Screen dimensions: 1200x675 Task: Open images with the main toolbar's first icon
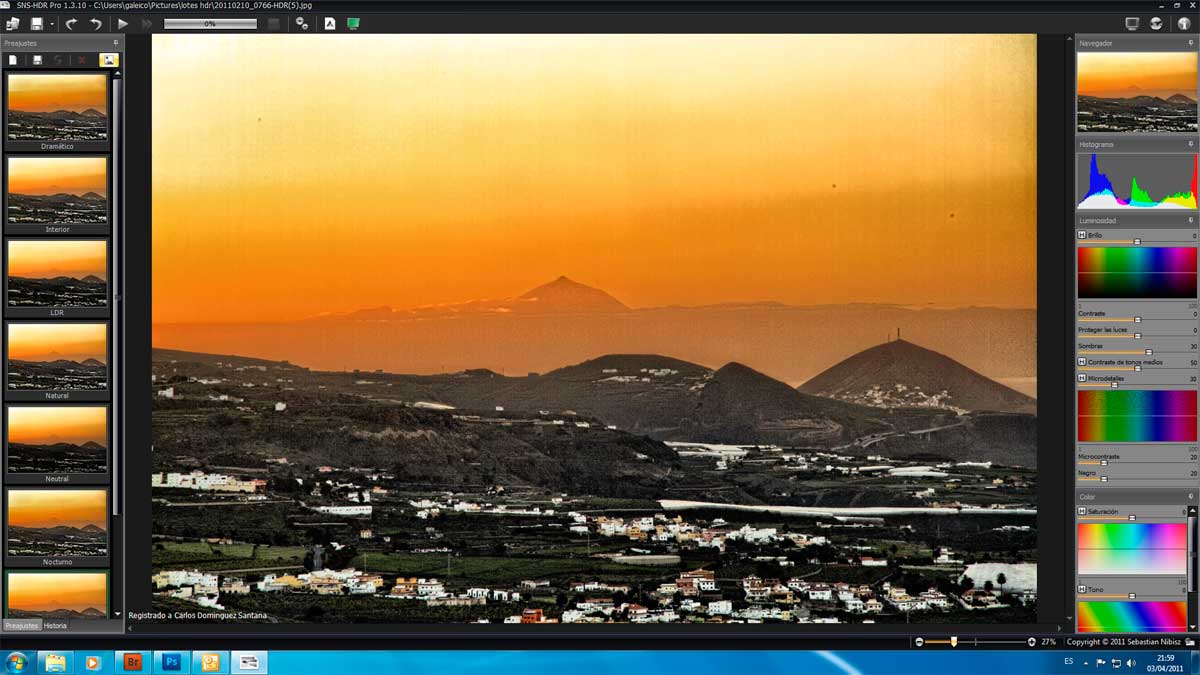12,23
